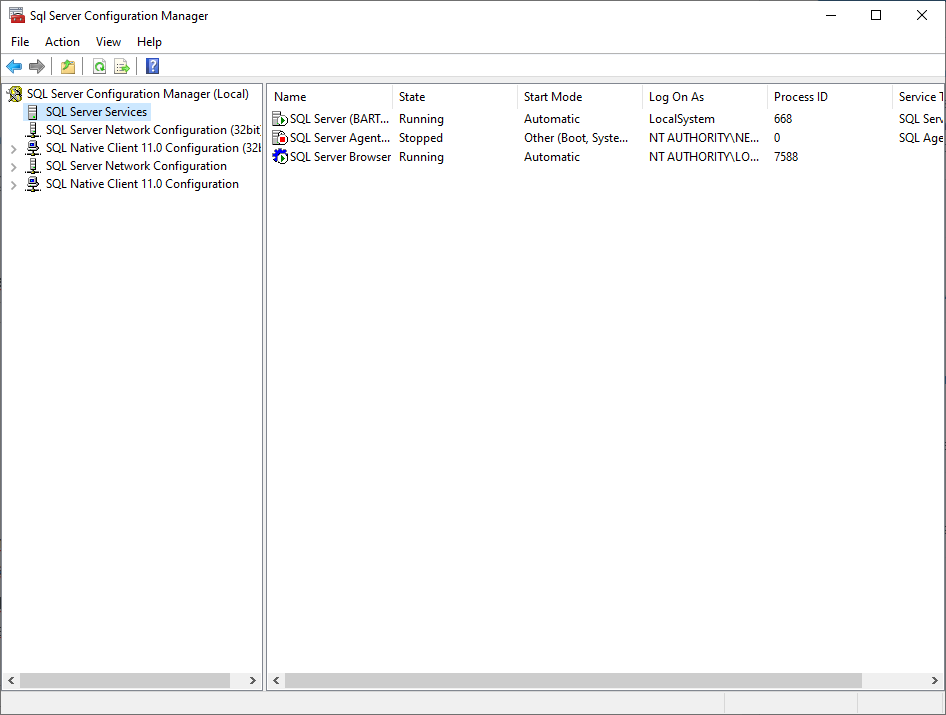Sort by the State column header
The height and width of the screenshot is (715, 946).
point(455,97)
